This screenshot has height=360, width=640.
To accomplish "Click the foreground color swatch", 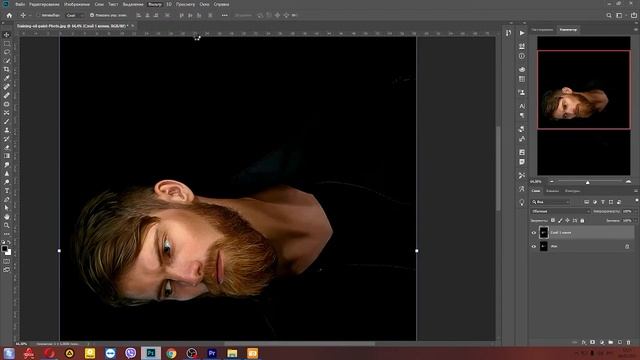I will 4,249.
